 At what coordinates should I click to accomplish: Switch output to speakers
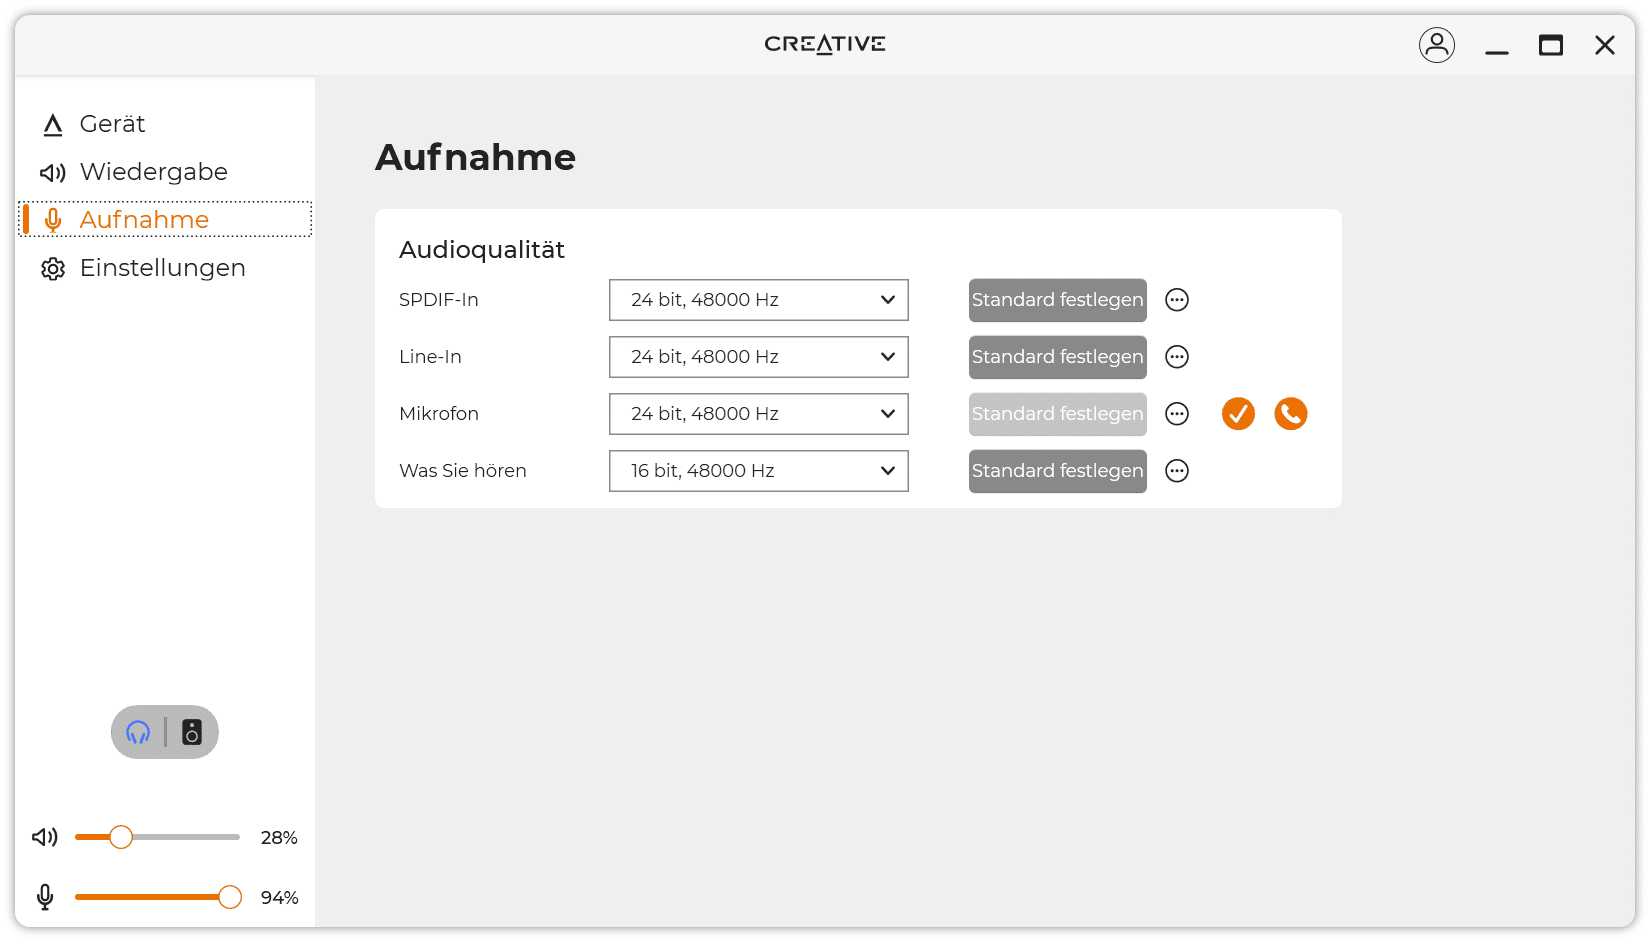(x=192, y=732)
